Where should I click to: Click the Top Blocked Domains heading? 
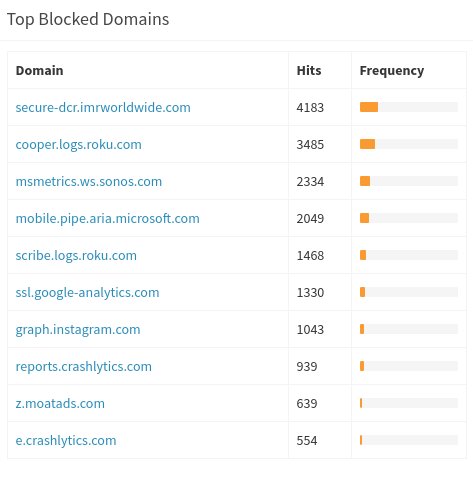[x=88, y=19]
